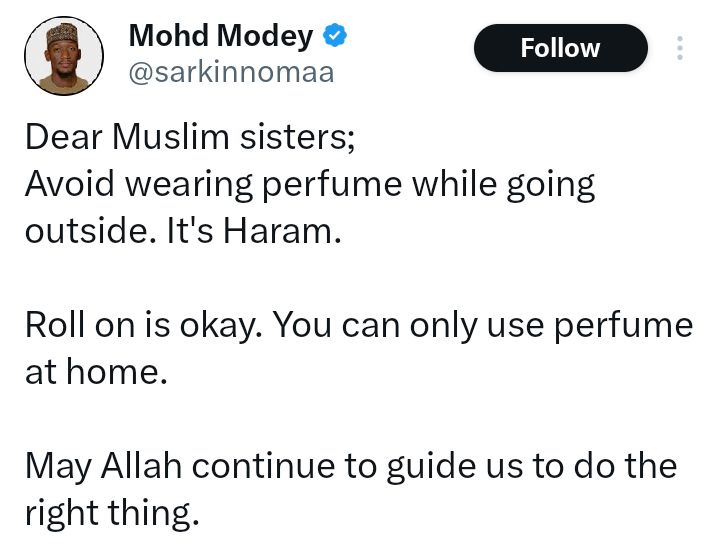Click the line "Dear Muslim sisters;"
The image size is (720, 546).
click(x=190, y=137)
